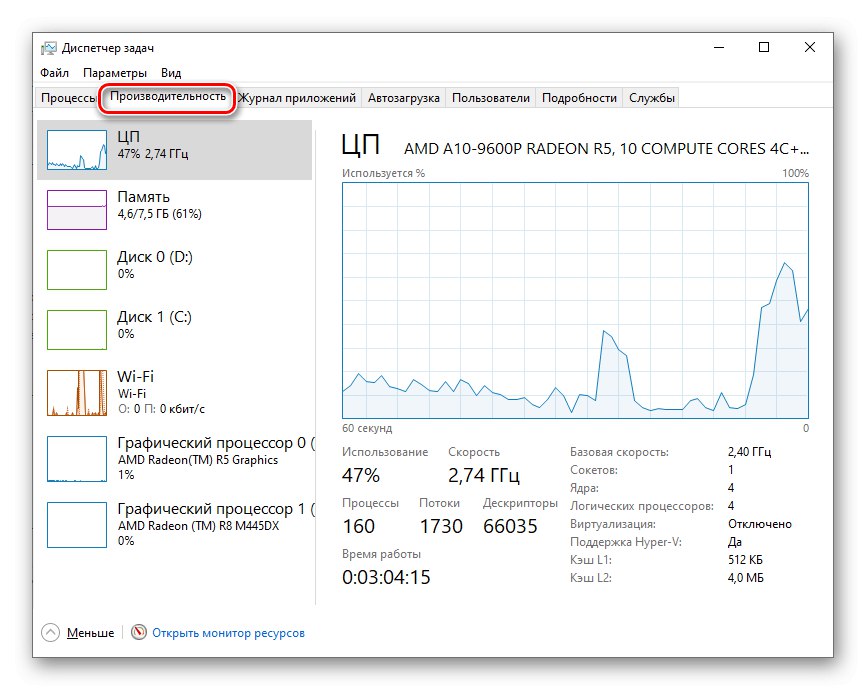Click the Использование 47% value
866x690 pixels.
361,475
